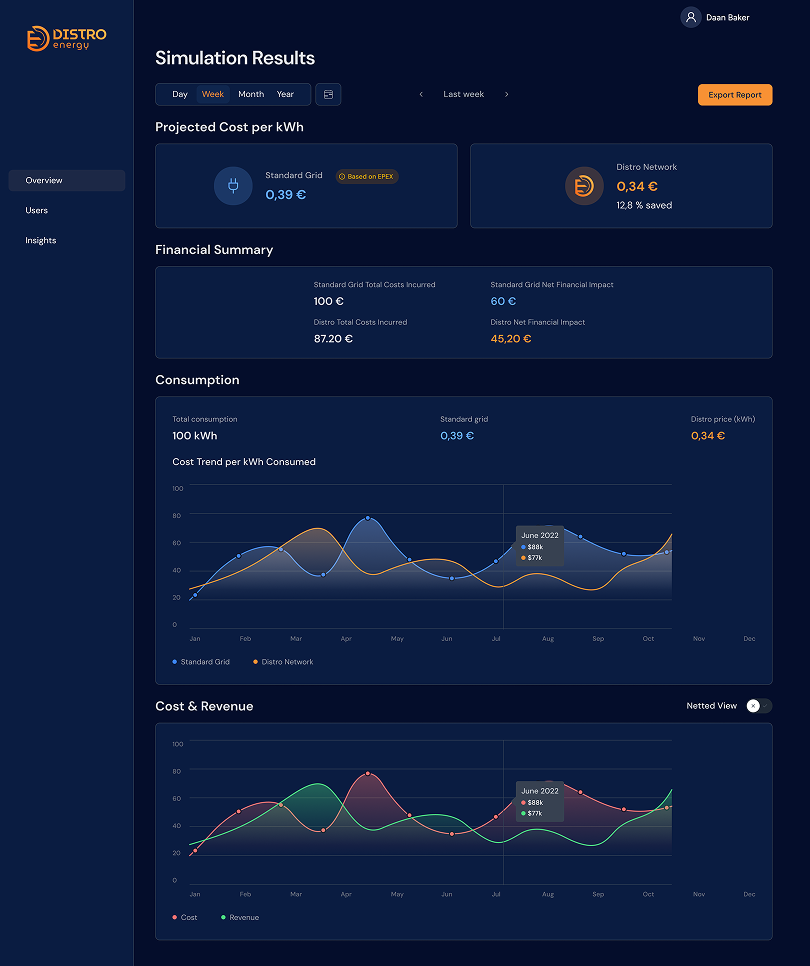Select the Year time range tab
Viewport: 810px width, 966px height.
click(x=286, y=94)
